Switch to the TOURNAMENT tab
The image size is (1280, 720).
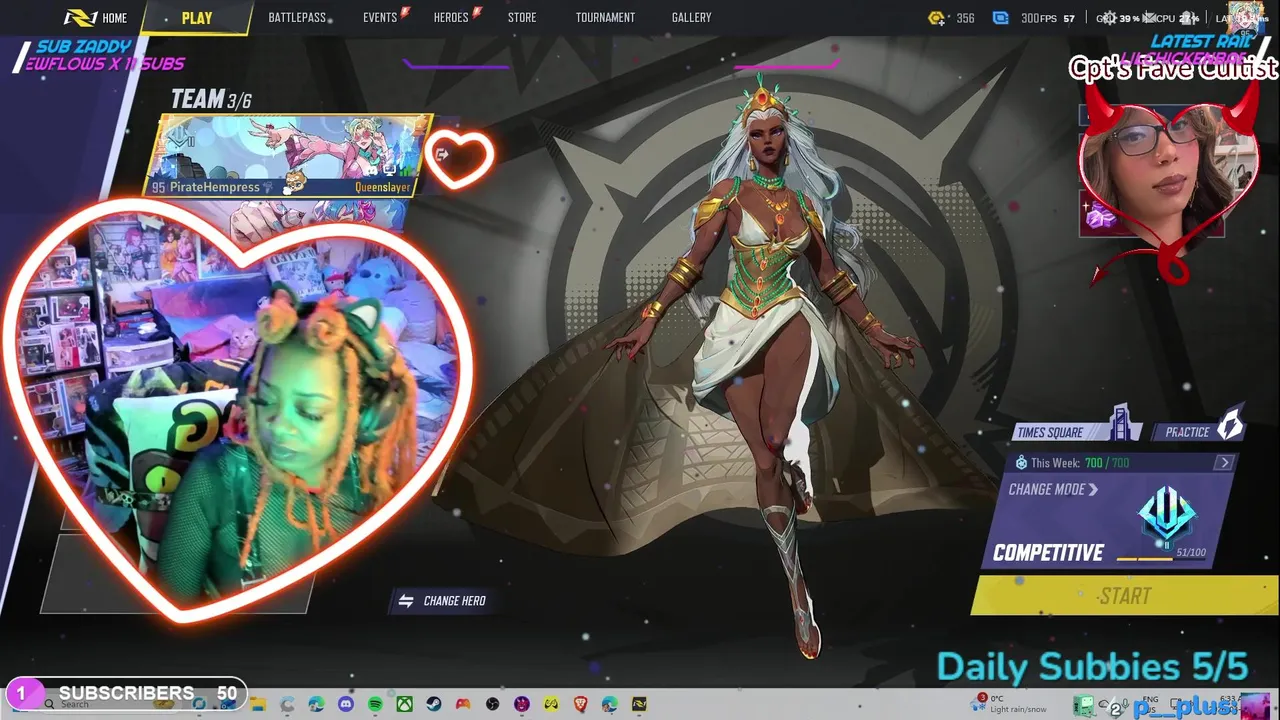605,18
